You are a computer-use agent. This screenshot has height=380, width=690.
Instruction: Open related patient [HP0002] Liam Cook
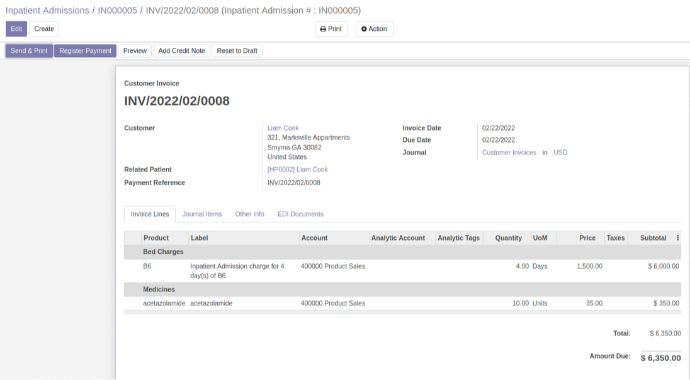click(x=297, y=169)
